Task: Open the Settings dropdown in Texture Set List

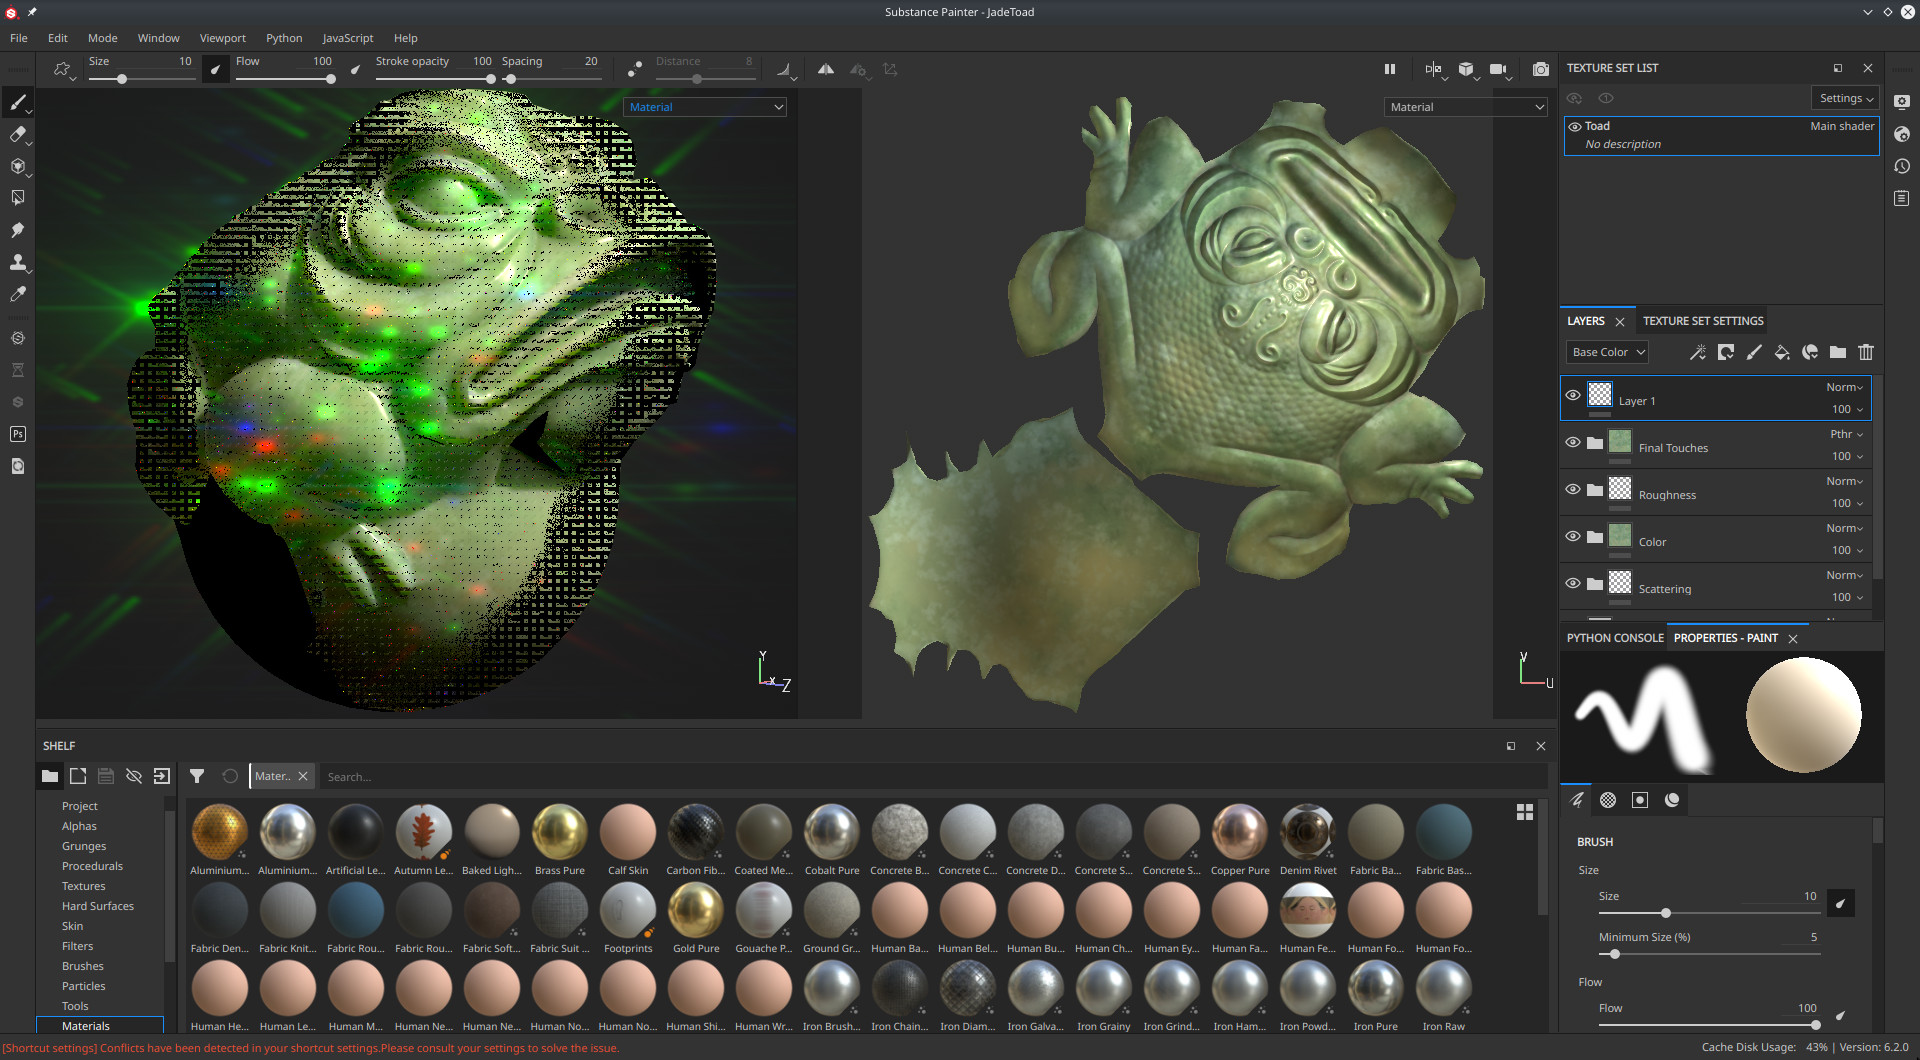Action: [1845, 98]
